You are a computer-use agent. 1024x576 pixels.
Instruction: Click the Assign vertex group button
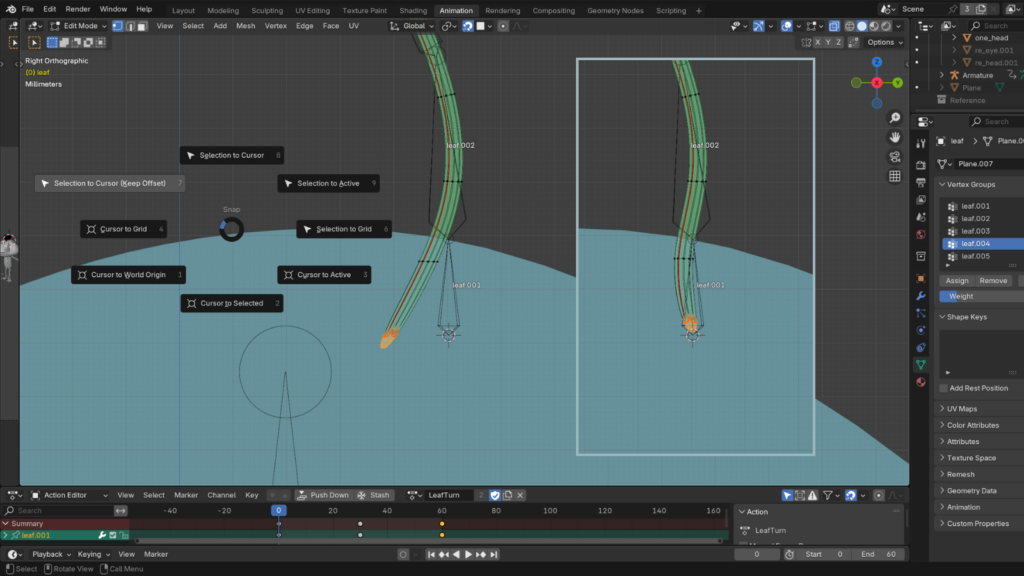coord(957,281)
